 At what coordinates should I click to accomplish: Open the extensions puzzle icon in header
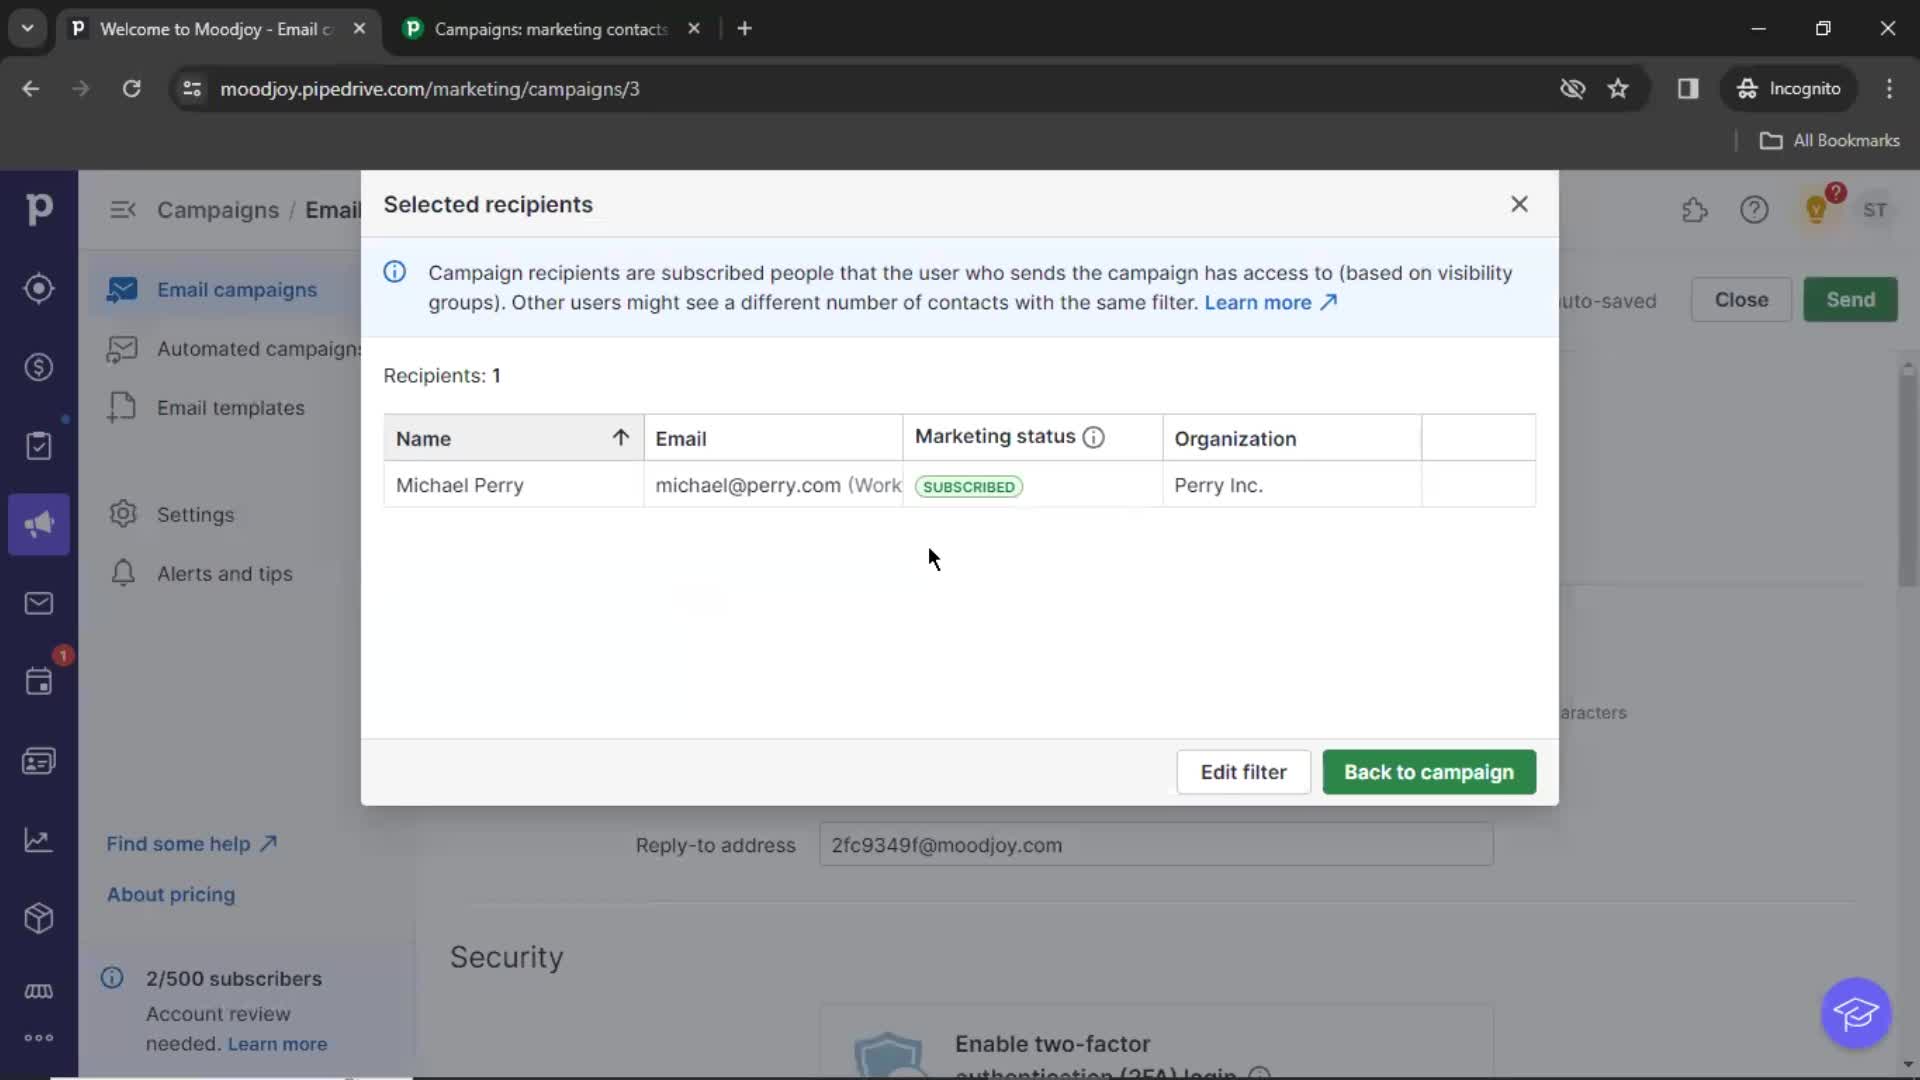coord(1694,210)
